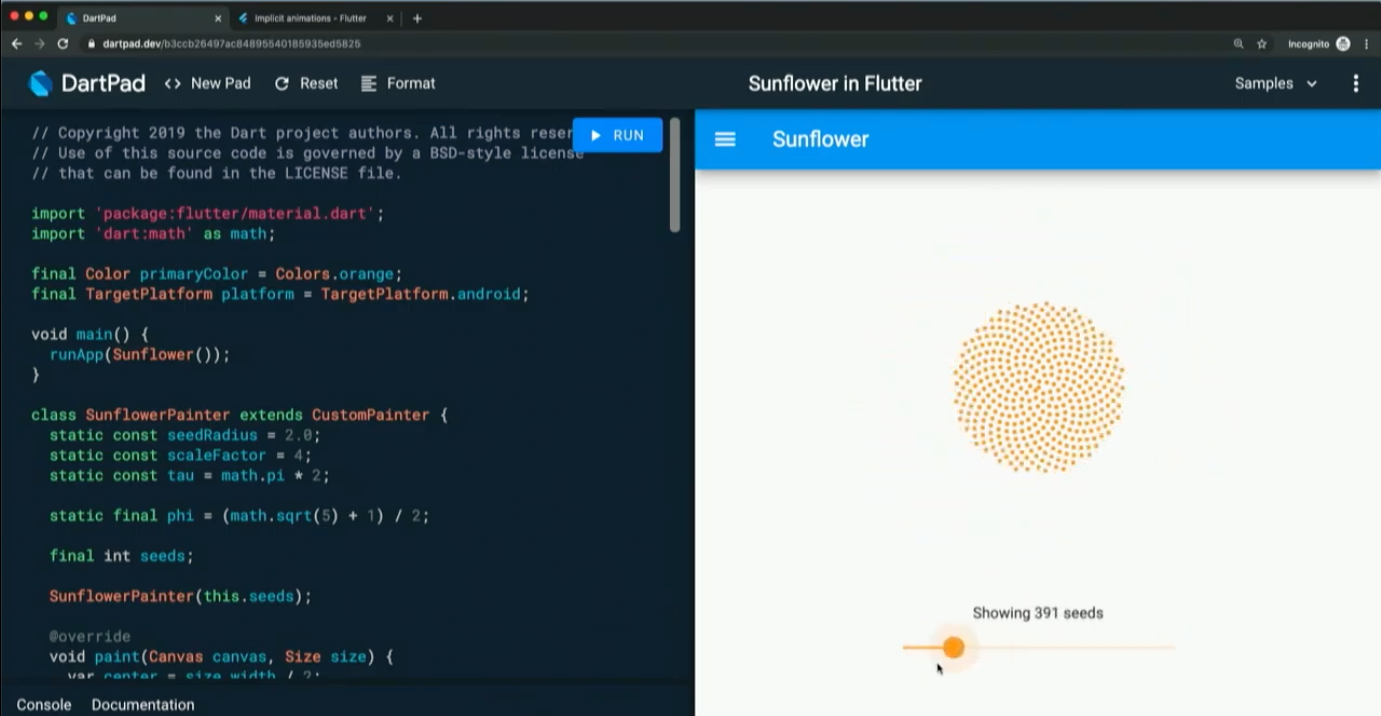
Task: Click the 'Sunflower' app bar title
Action: (820, 140)
